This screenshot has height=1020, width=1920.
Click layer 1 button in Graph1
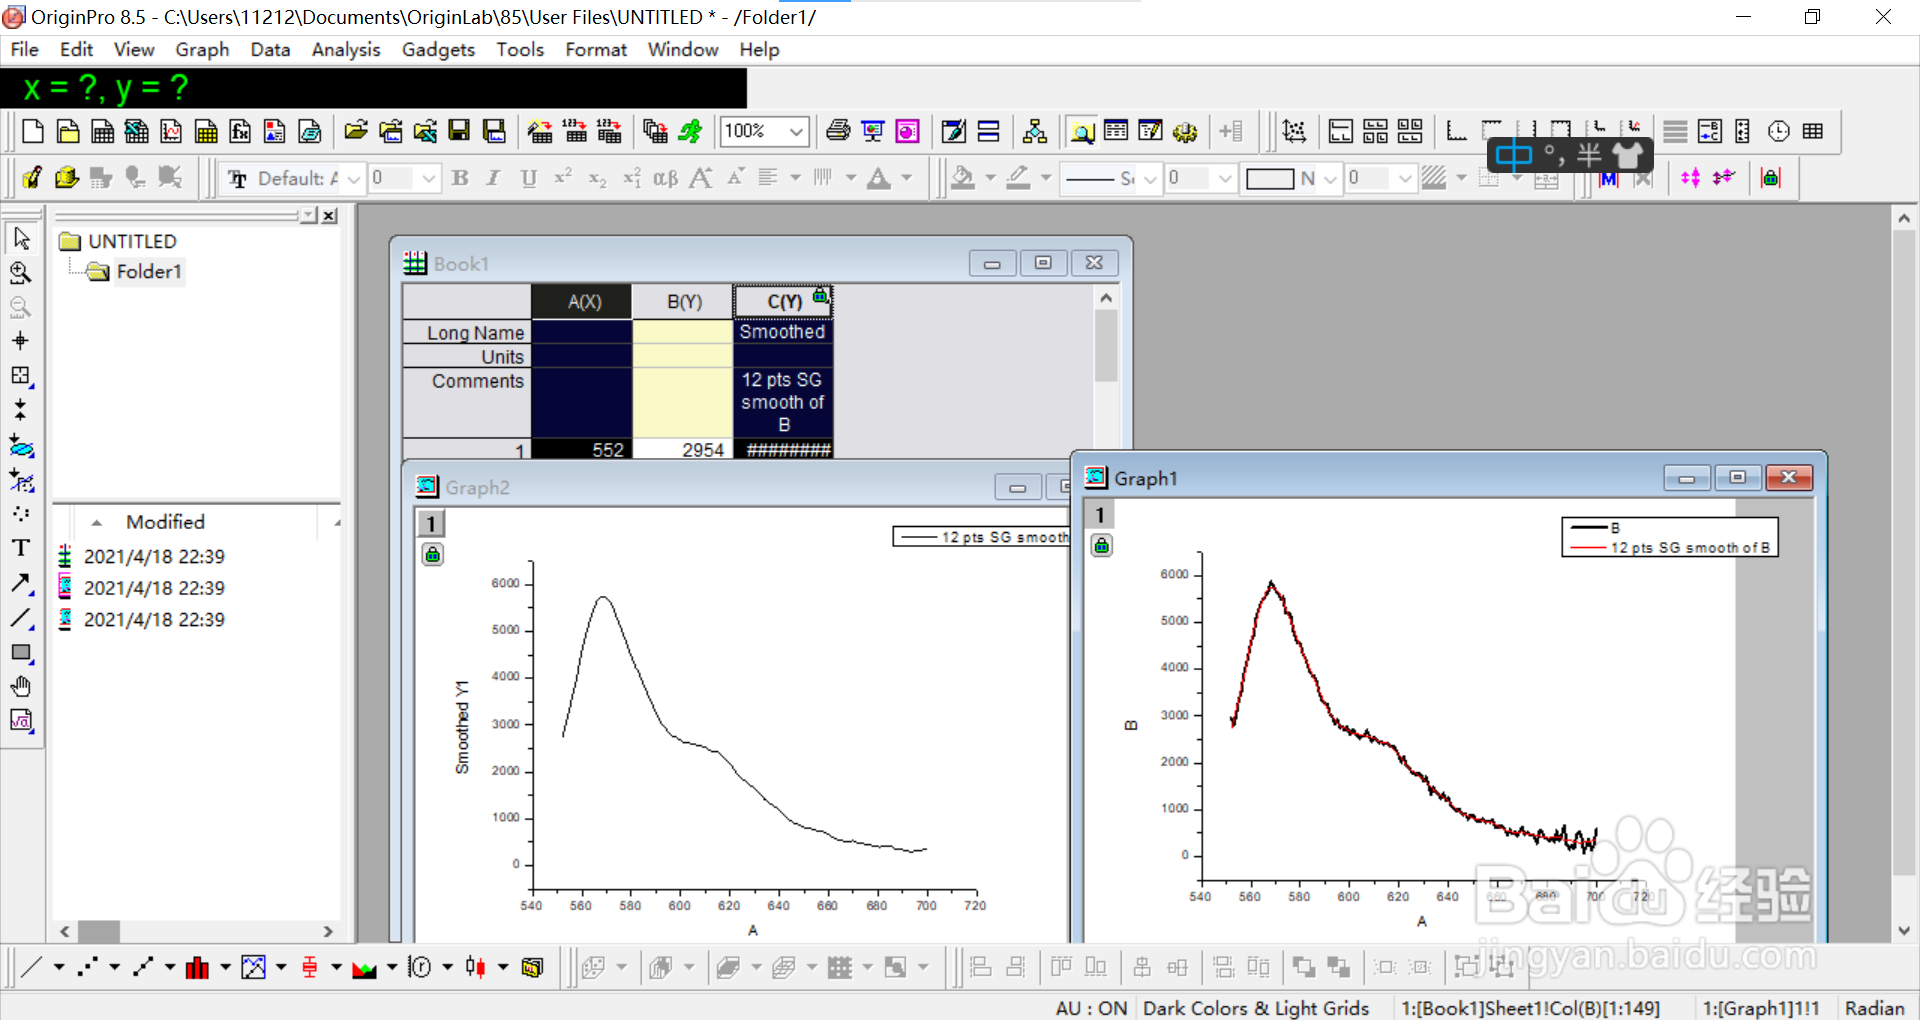1100,515
